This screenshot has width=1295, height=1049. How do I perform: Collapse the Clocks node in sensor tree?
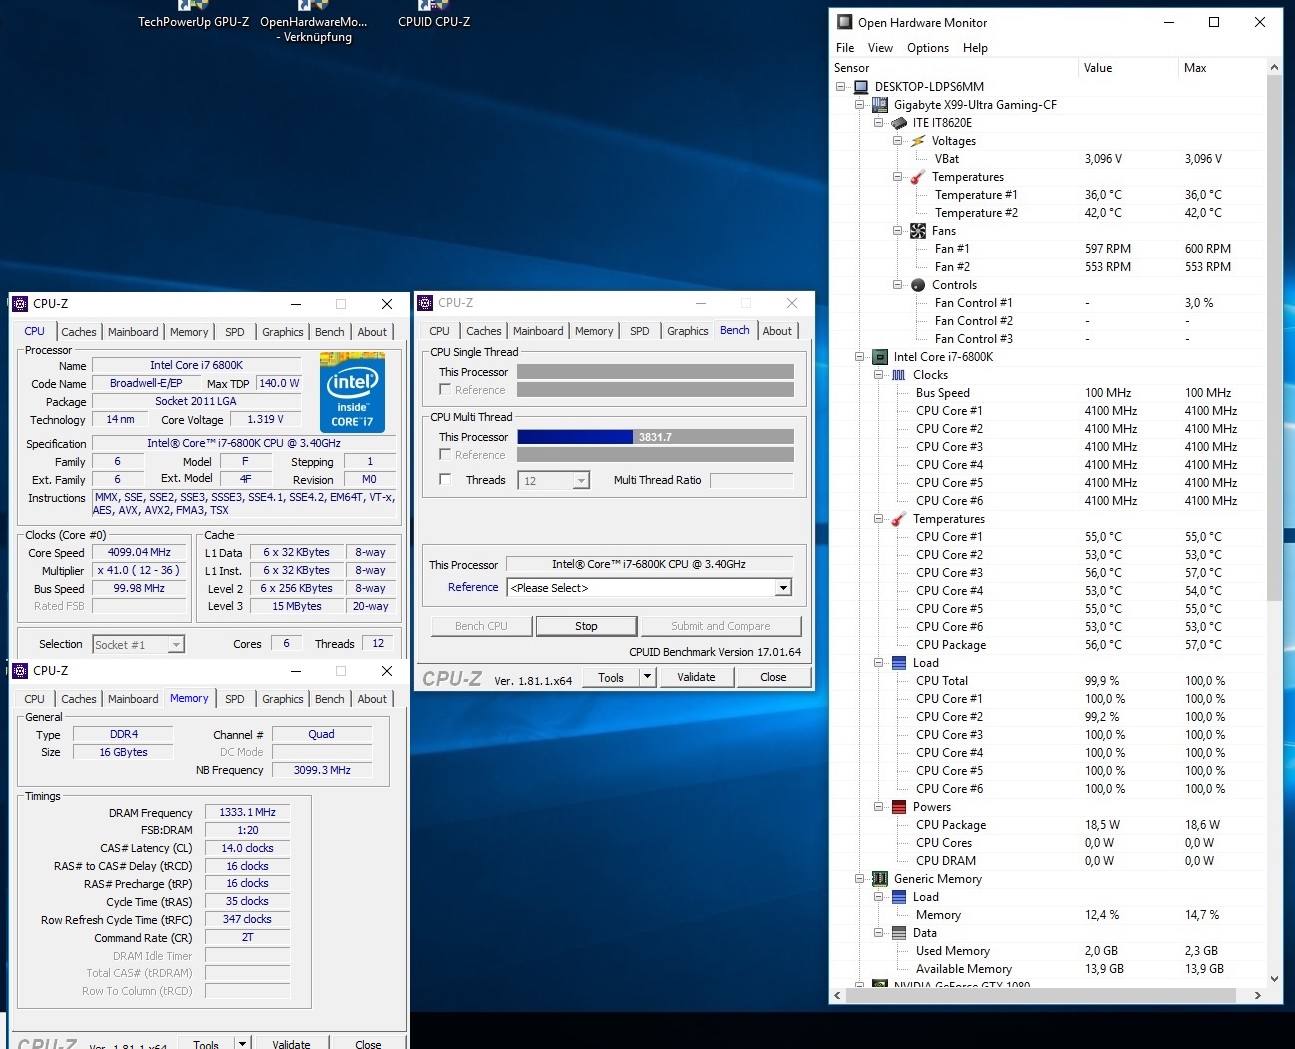(x=879, y=375)
